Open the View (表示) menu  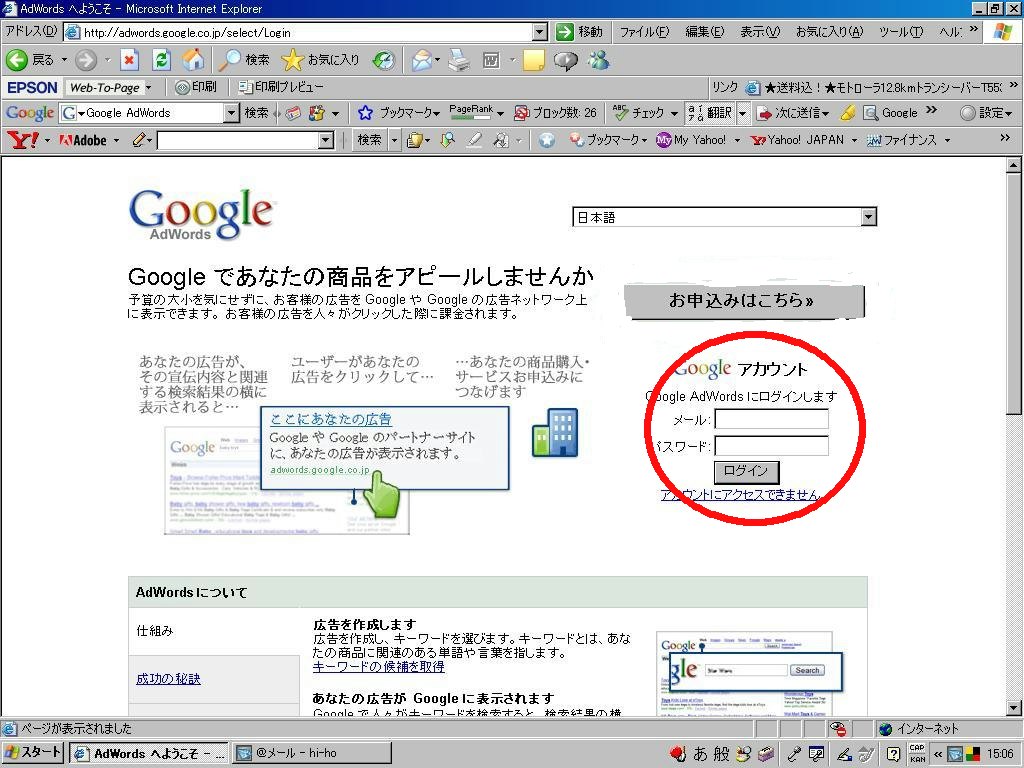pos(760,31)
